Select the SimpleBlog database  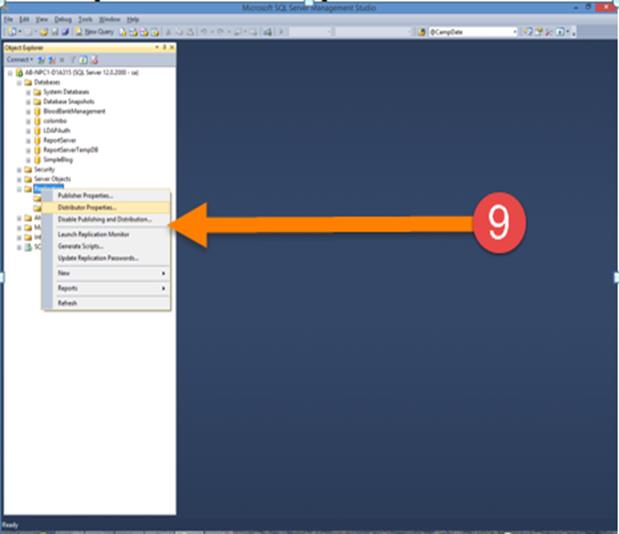[x=58, y=160]
